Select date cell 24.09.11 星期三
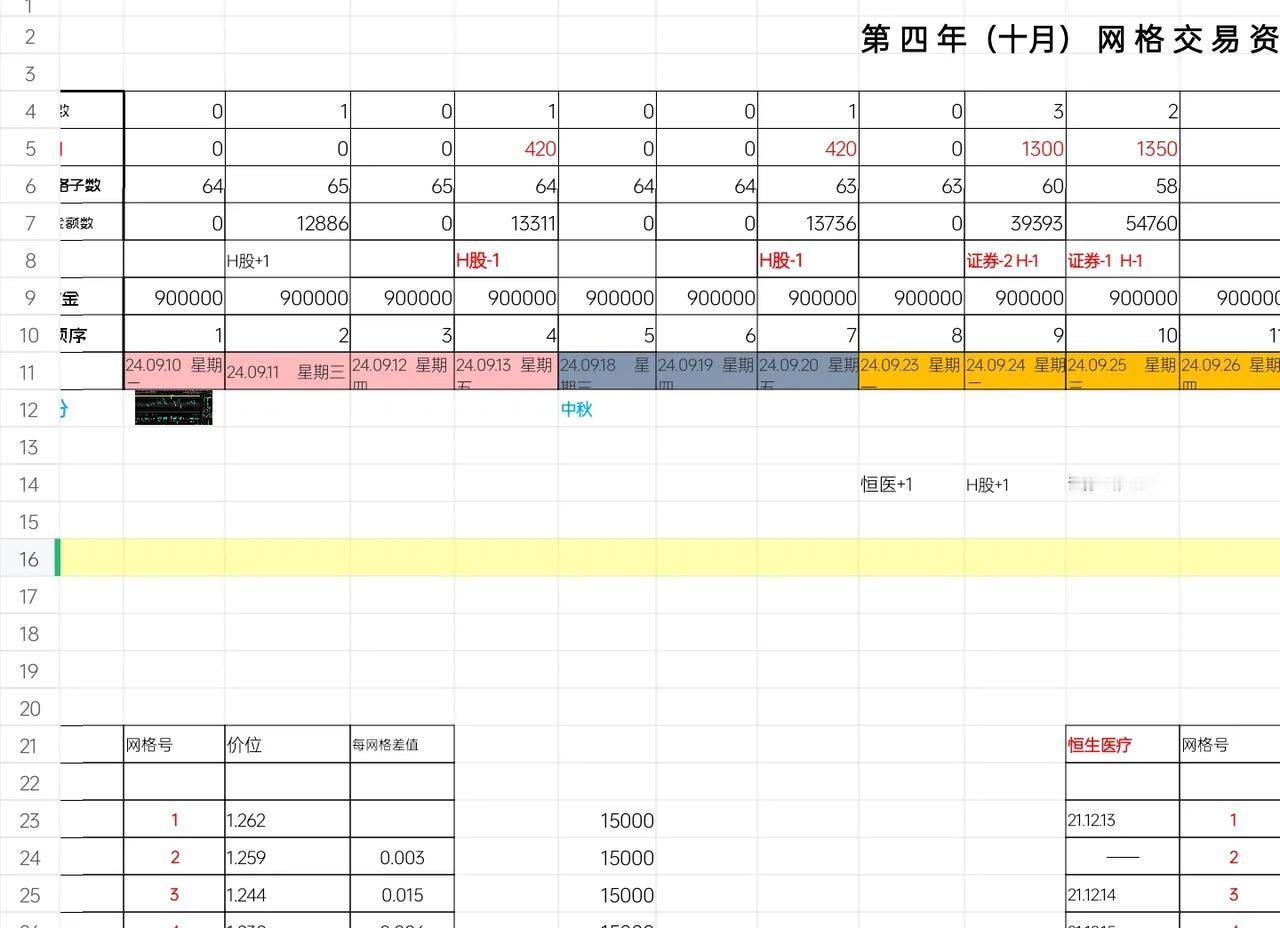Viewport: 1280px width, 928px height. click(288, 371)
